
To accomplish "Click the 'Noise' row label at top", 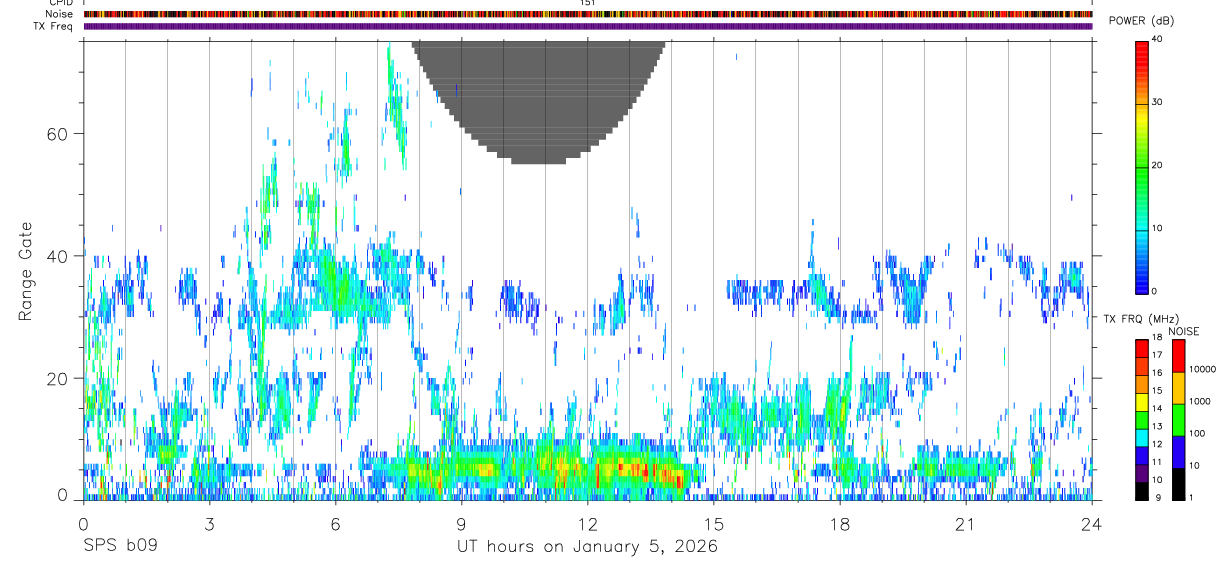I will point(59,14).
